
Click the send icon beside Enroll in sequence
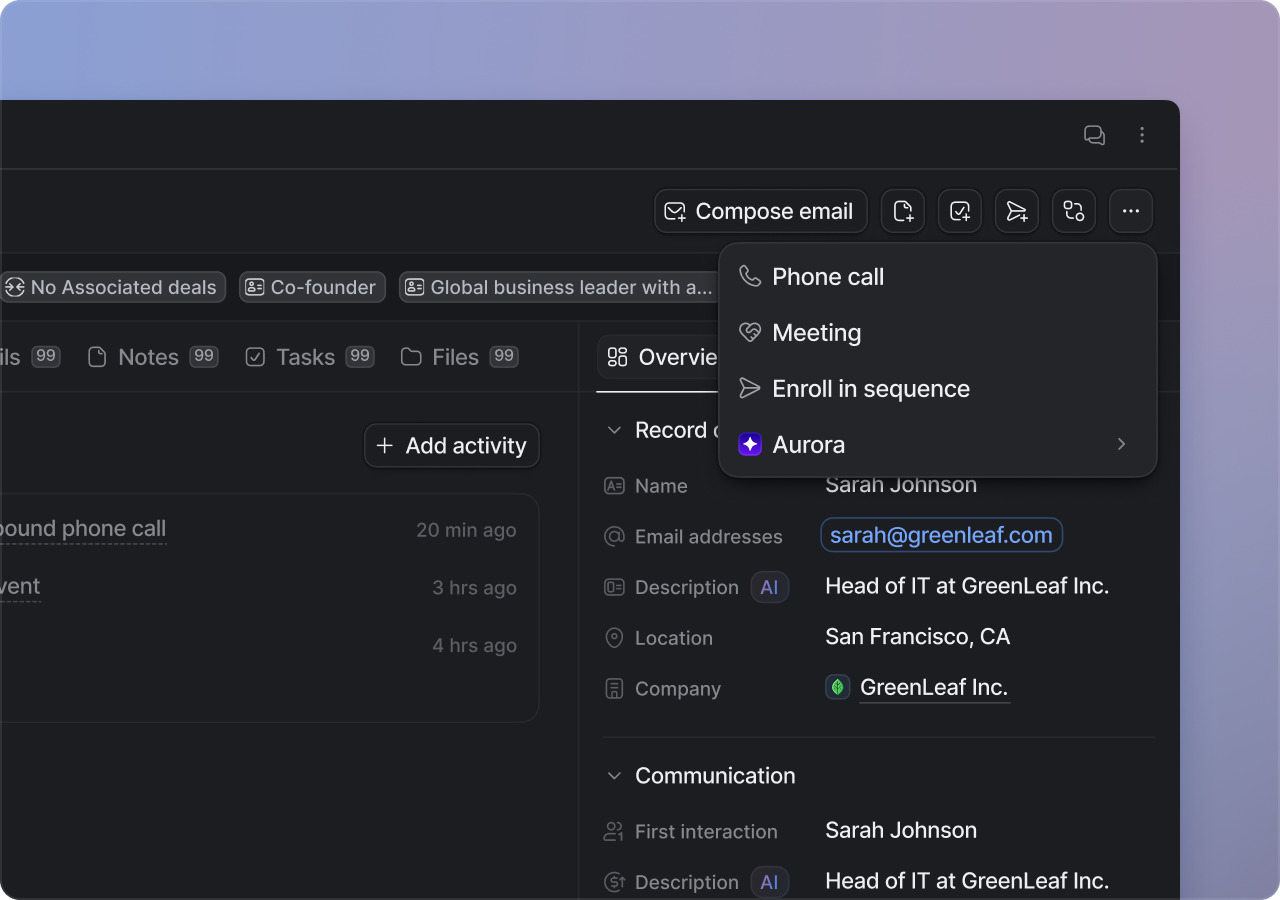[750, 388]
